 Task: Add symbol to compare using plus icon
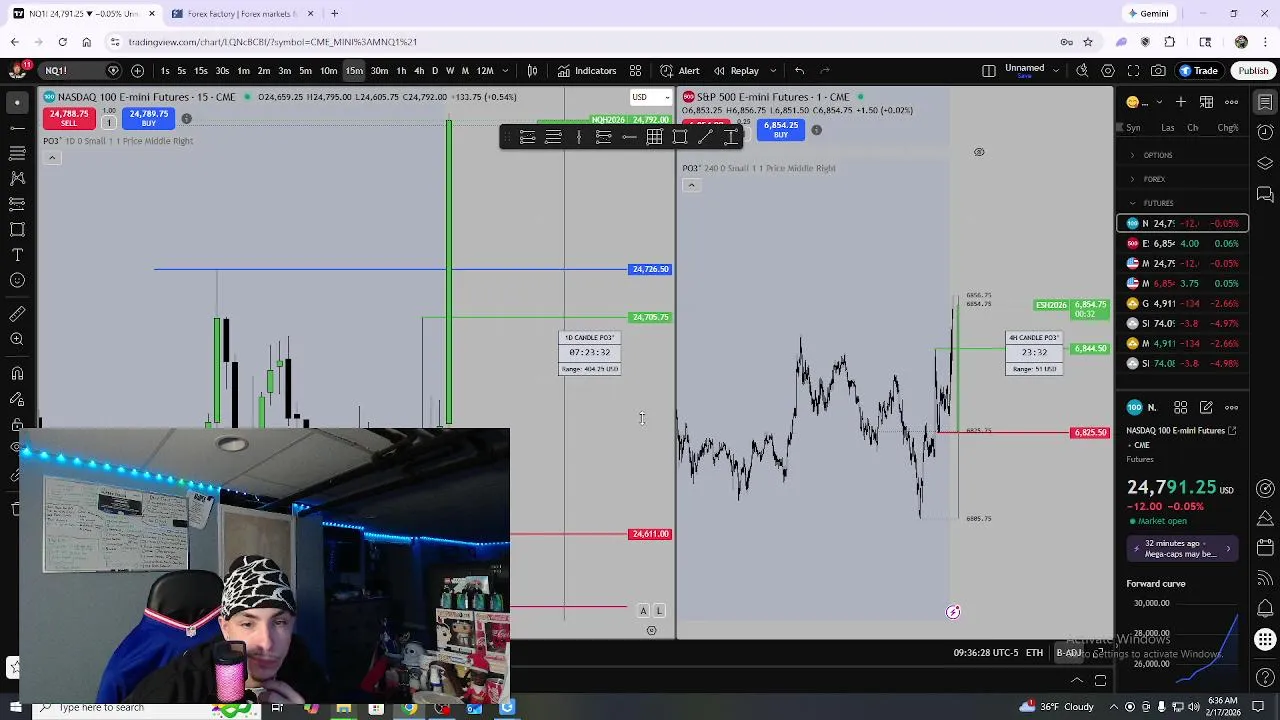(x=137, y=71)
